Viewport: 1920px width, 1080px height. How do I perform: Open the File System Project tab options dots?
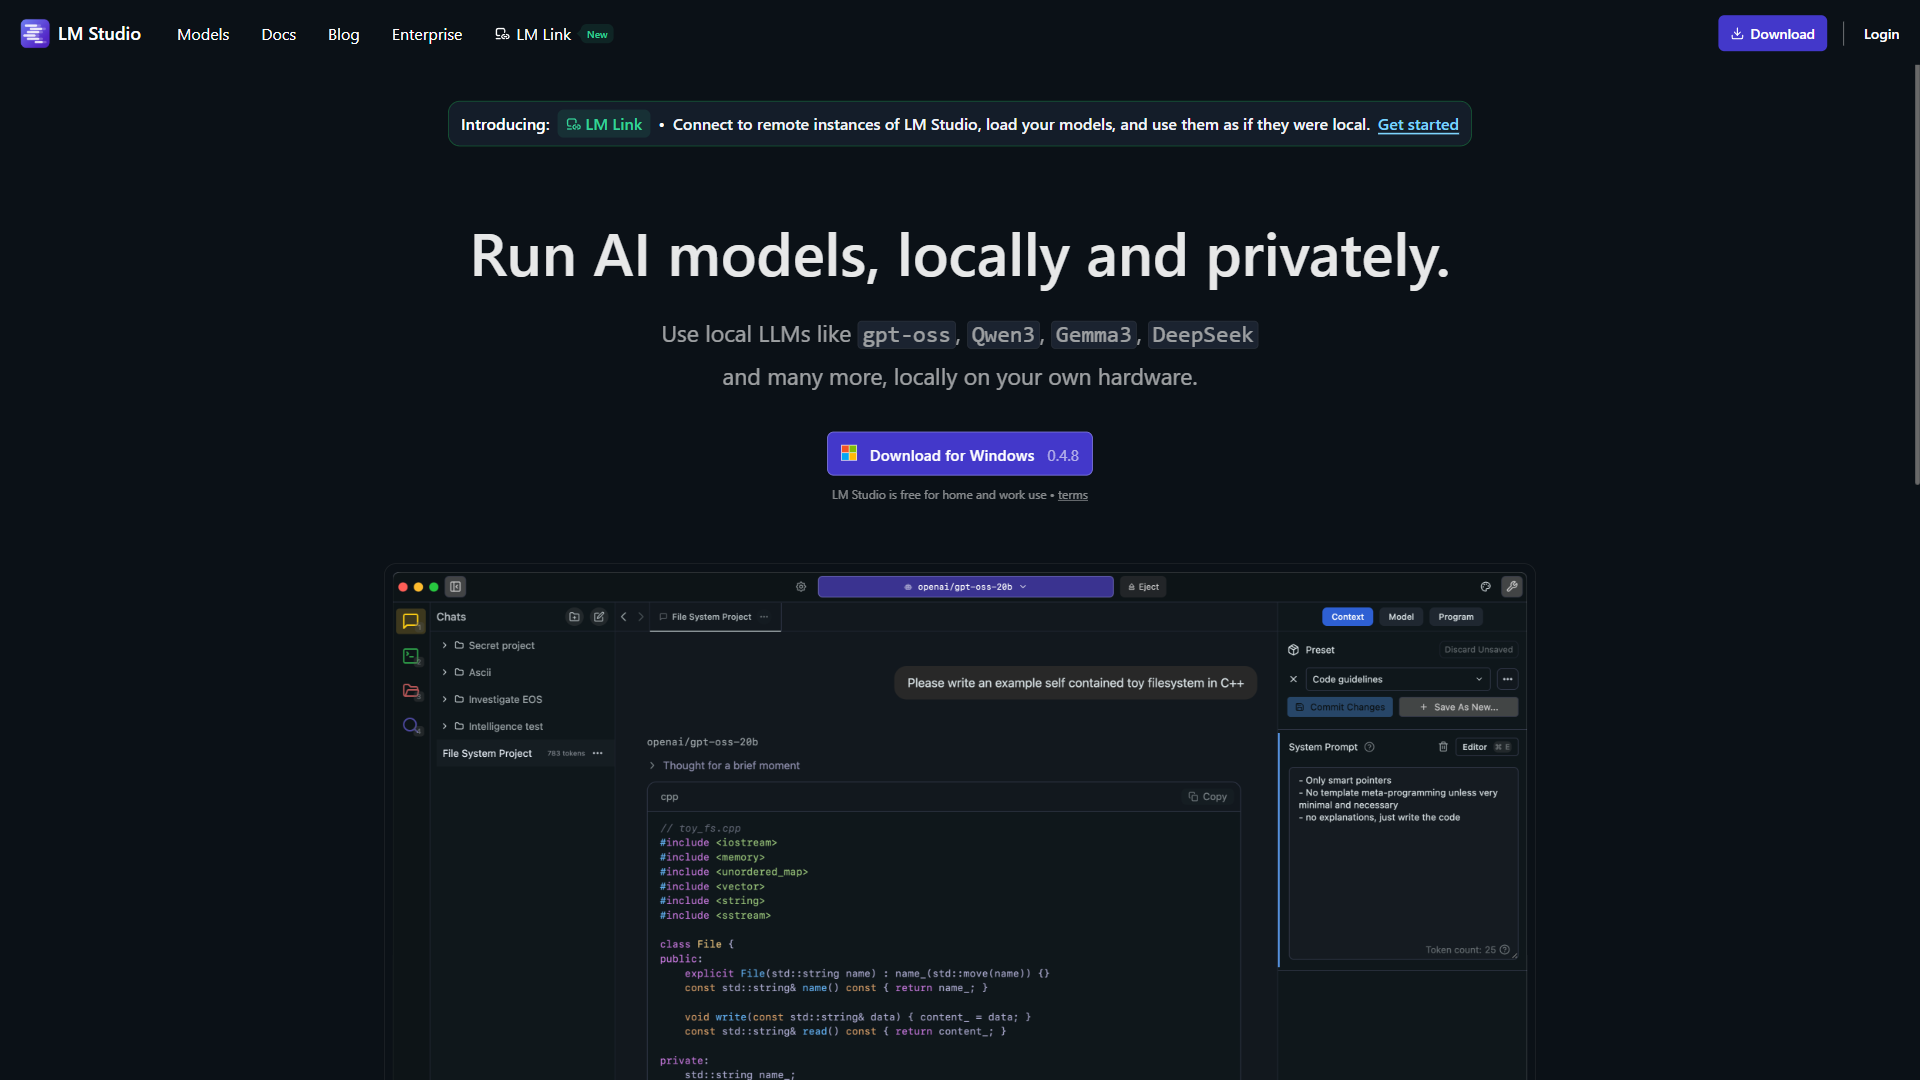point(764,617)
